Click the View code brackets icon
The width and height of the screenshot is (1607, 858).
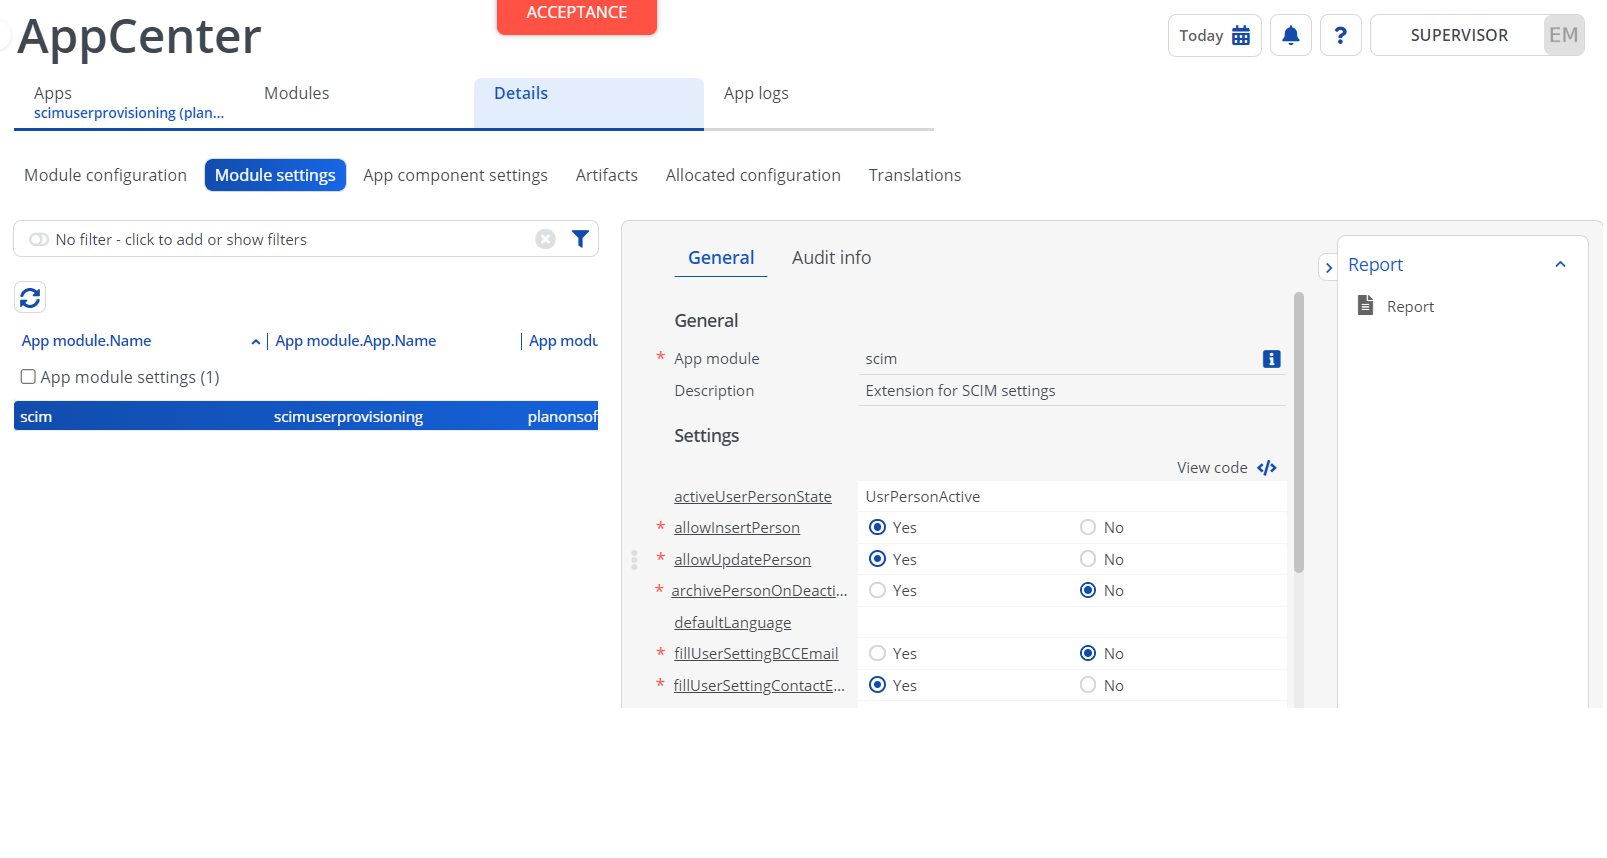(x=1267, y=468)
